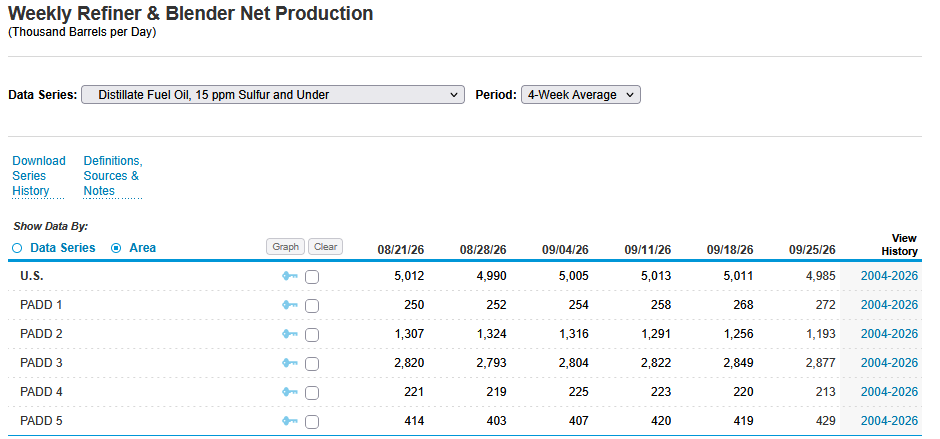Open the Data Series dropdown

coord(273,95)
